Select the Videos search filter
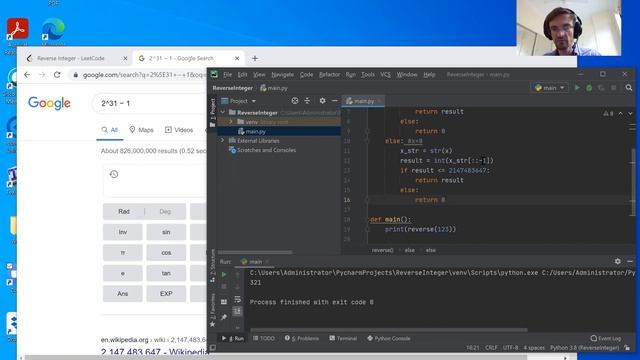The height and width of the screenshot is (360, 640). [x=179, y=130]
